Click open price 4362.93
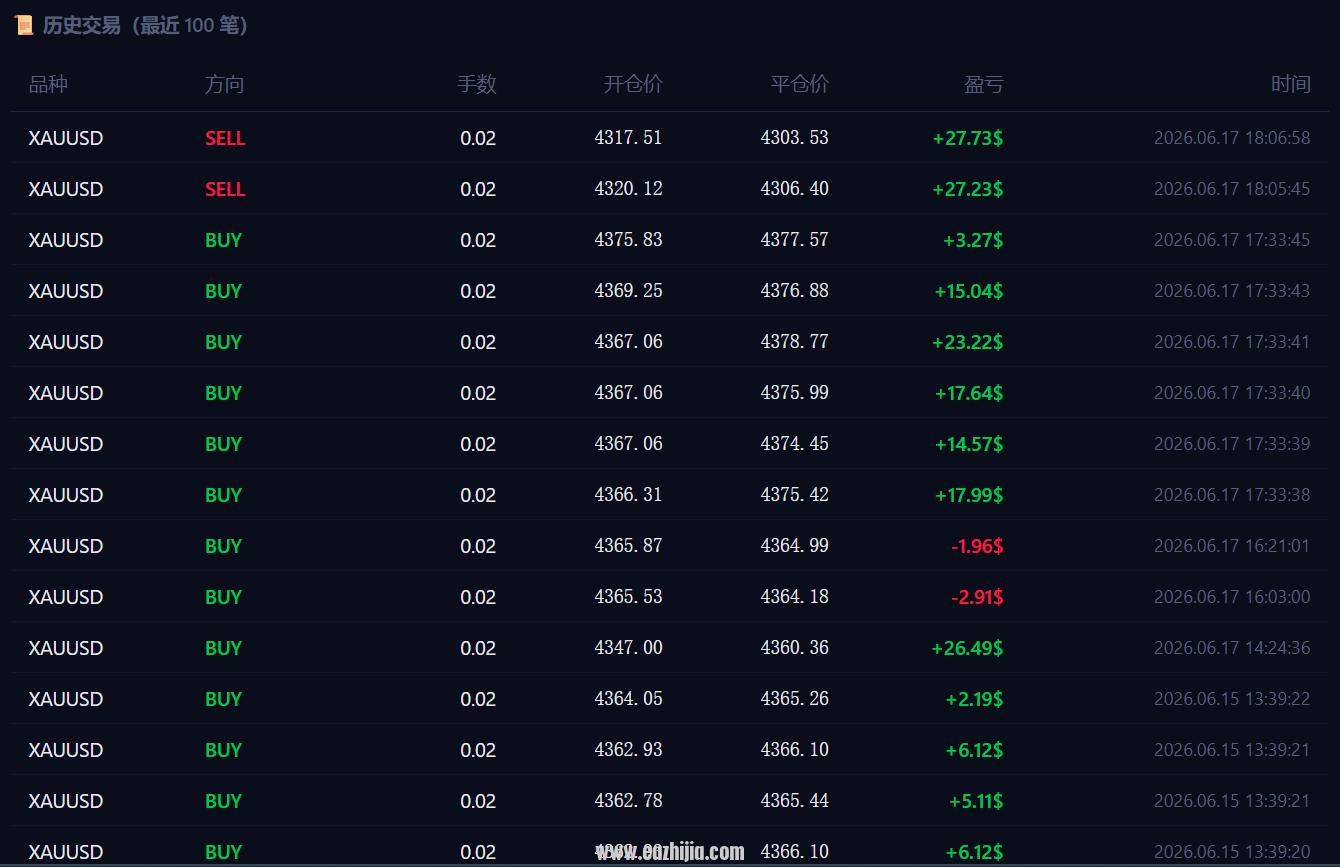Image resolution: width=1340 pixels, height=867 pixels. [x=628, y=750]
